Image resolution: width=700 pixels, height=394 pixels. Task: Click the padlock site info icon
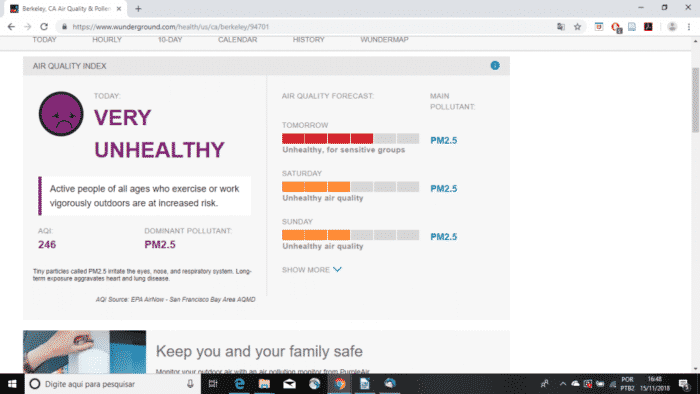pyautogui.click(x=64, y=27)
